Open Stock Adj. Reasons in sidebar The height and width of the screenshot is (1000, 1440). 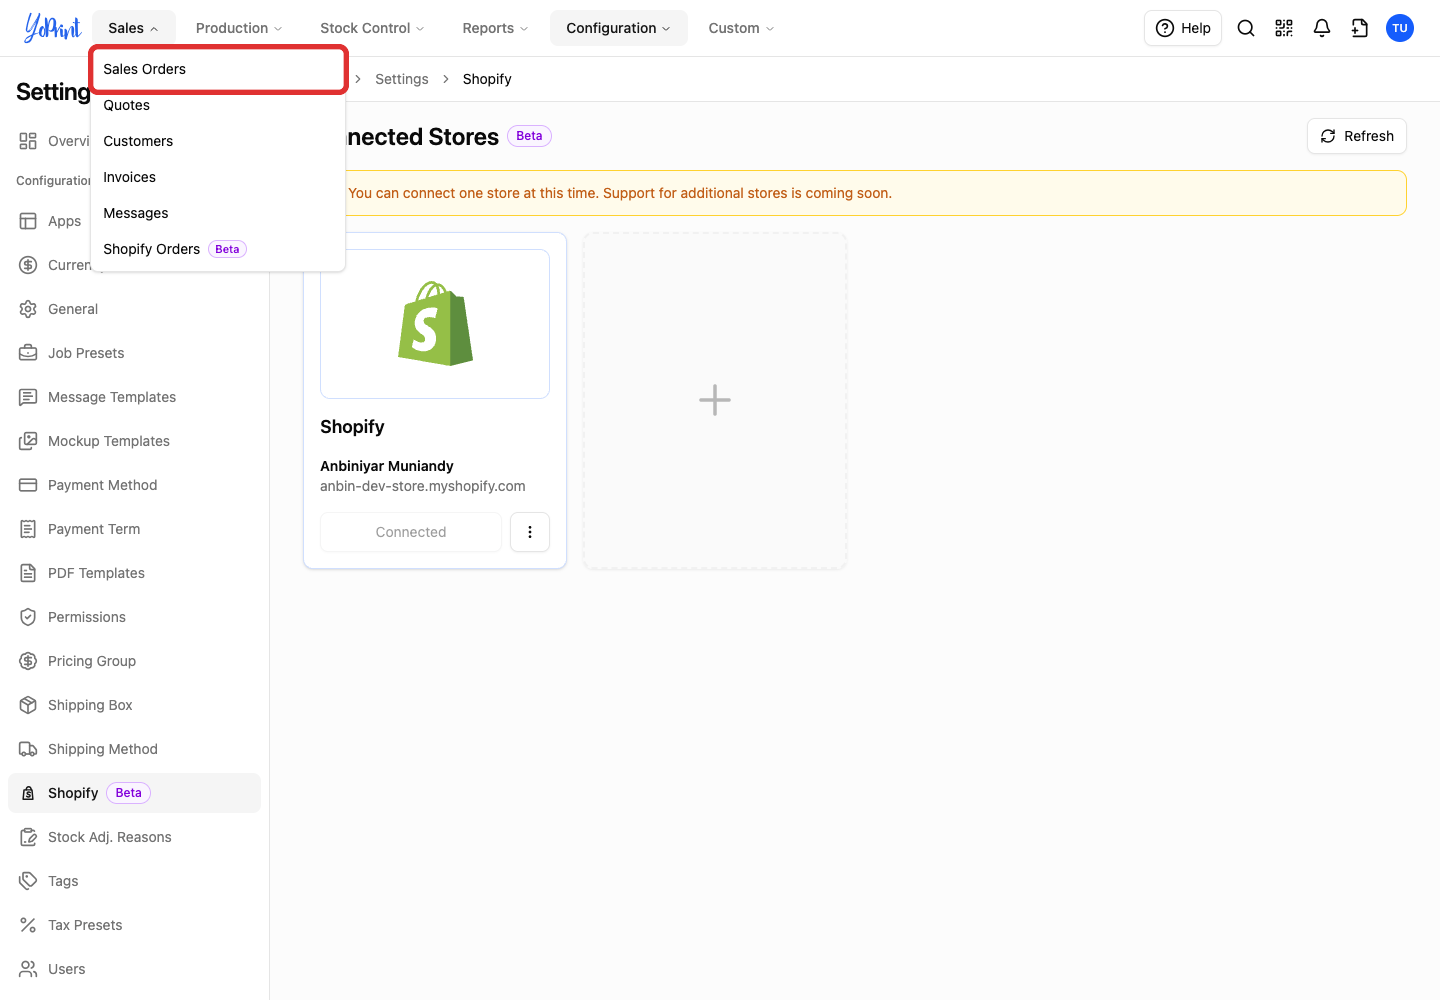tap(134, 837)
